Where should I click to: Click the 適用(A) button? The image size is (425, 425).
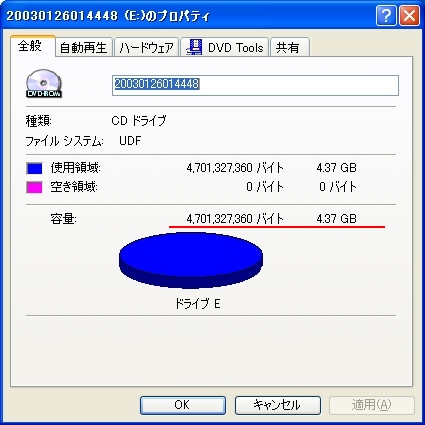click(x=372, y=405)
